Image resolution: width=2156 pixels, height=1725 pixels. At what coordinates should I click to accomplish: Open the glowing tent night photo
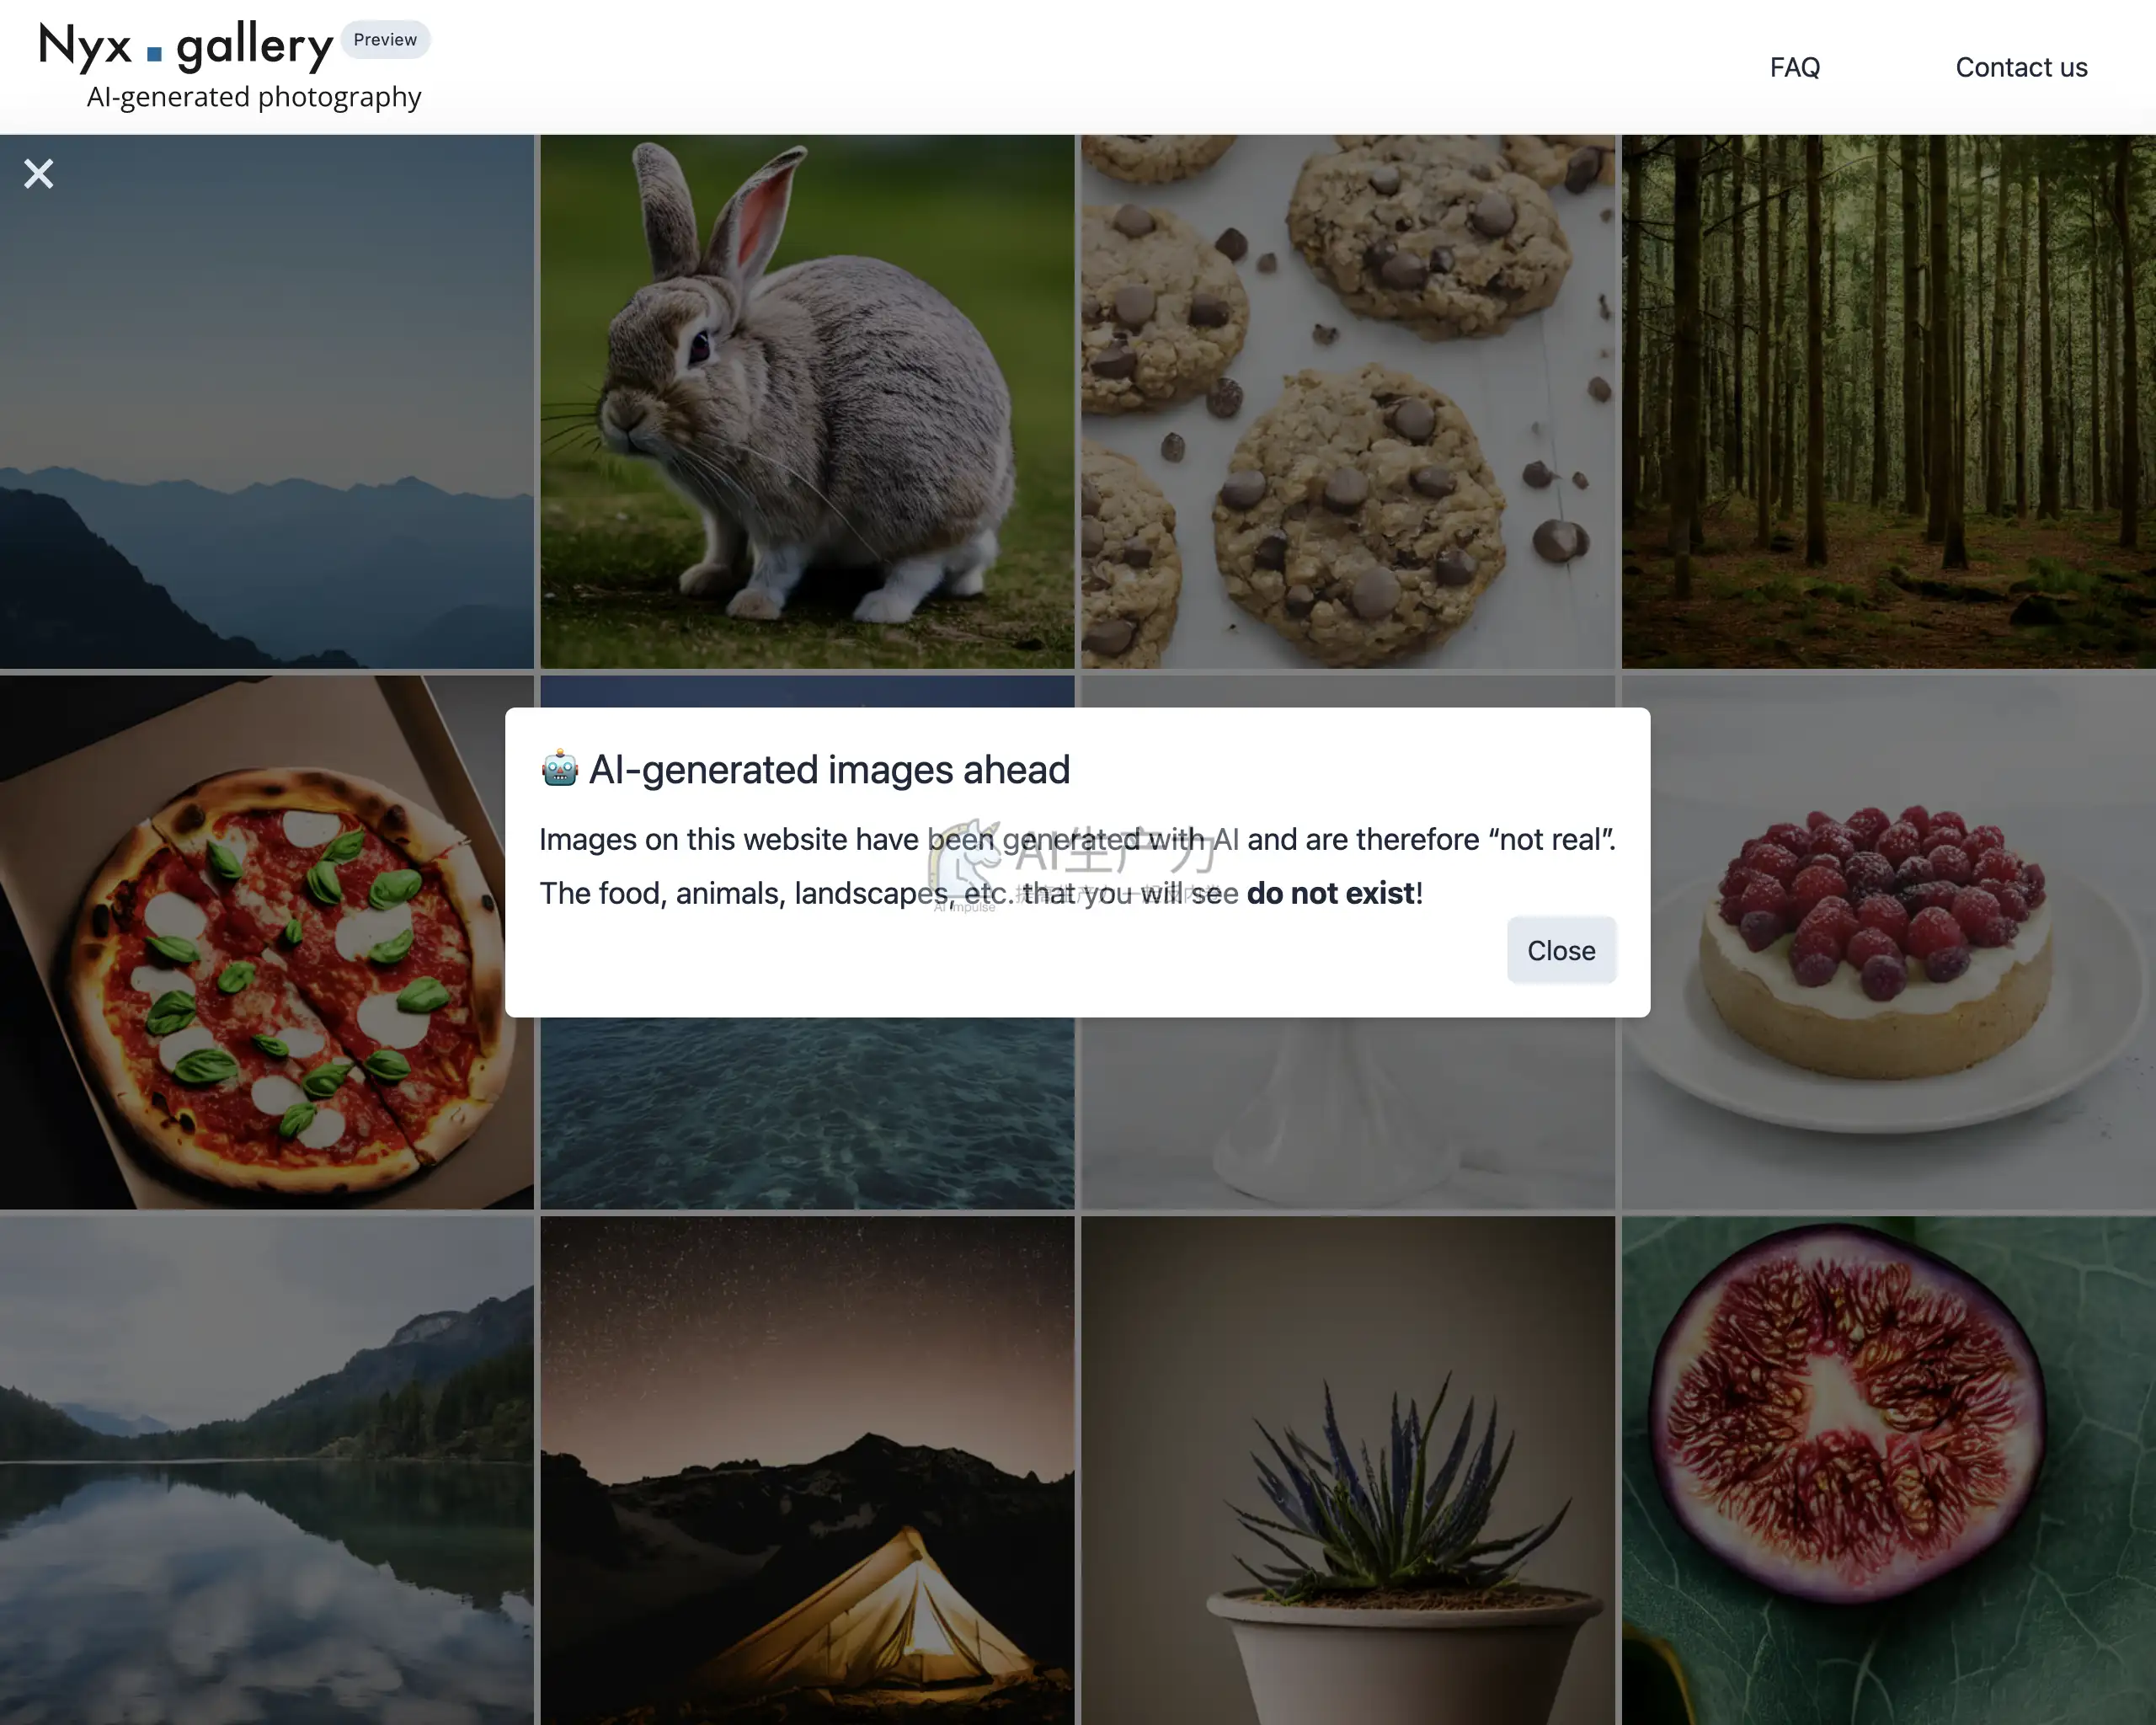click(x=807, y=1470)
